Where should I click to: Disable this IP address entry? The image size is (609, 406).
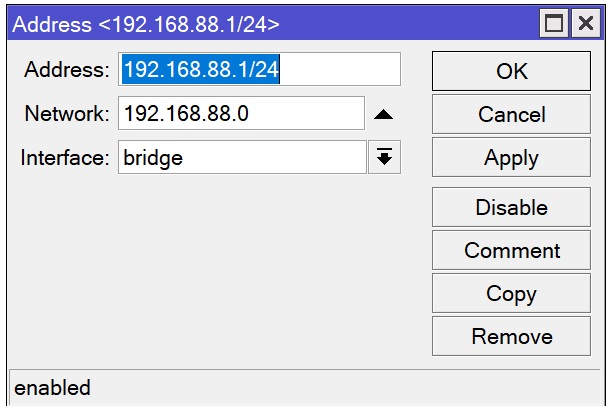click(x=511, y=208)
